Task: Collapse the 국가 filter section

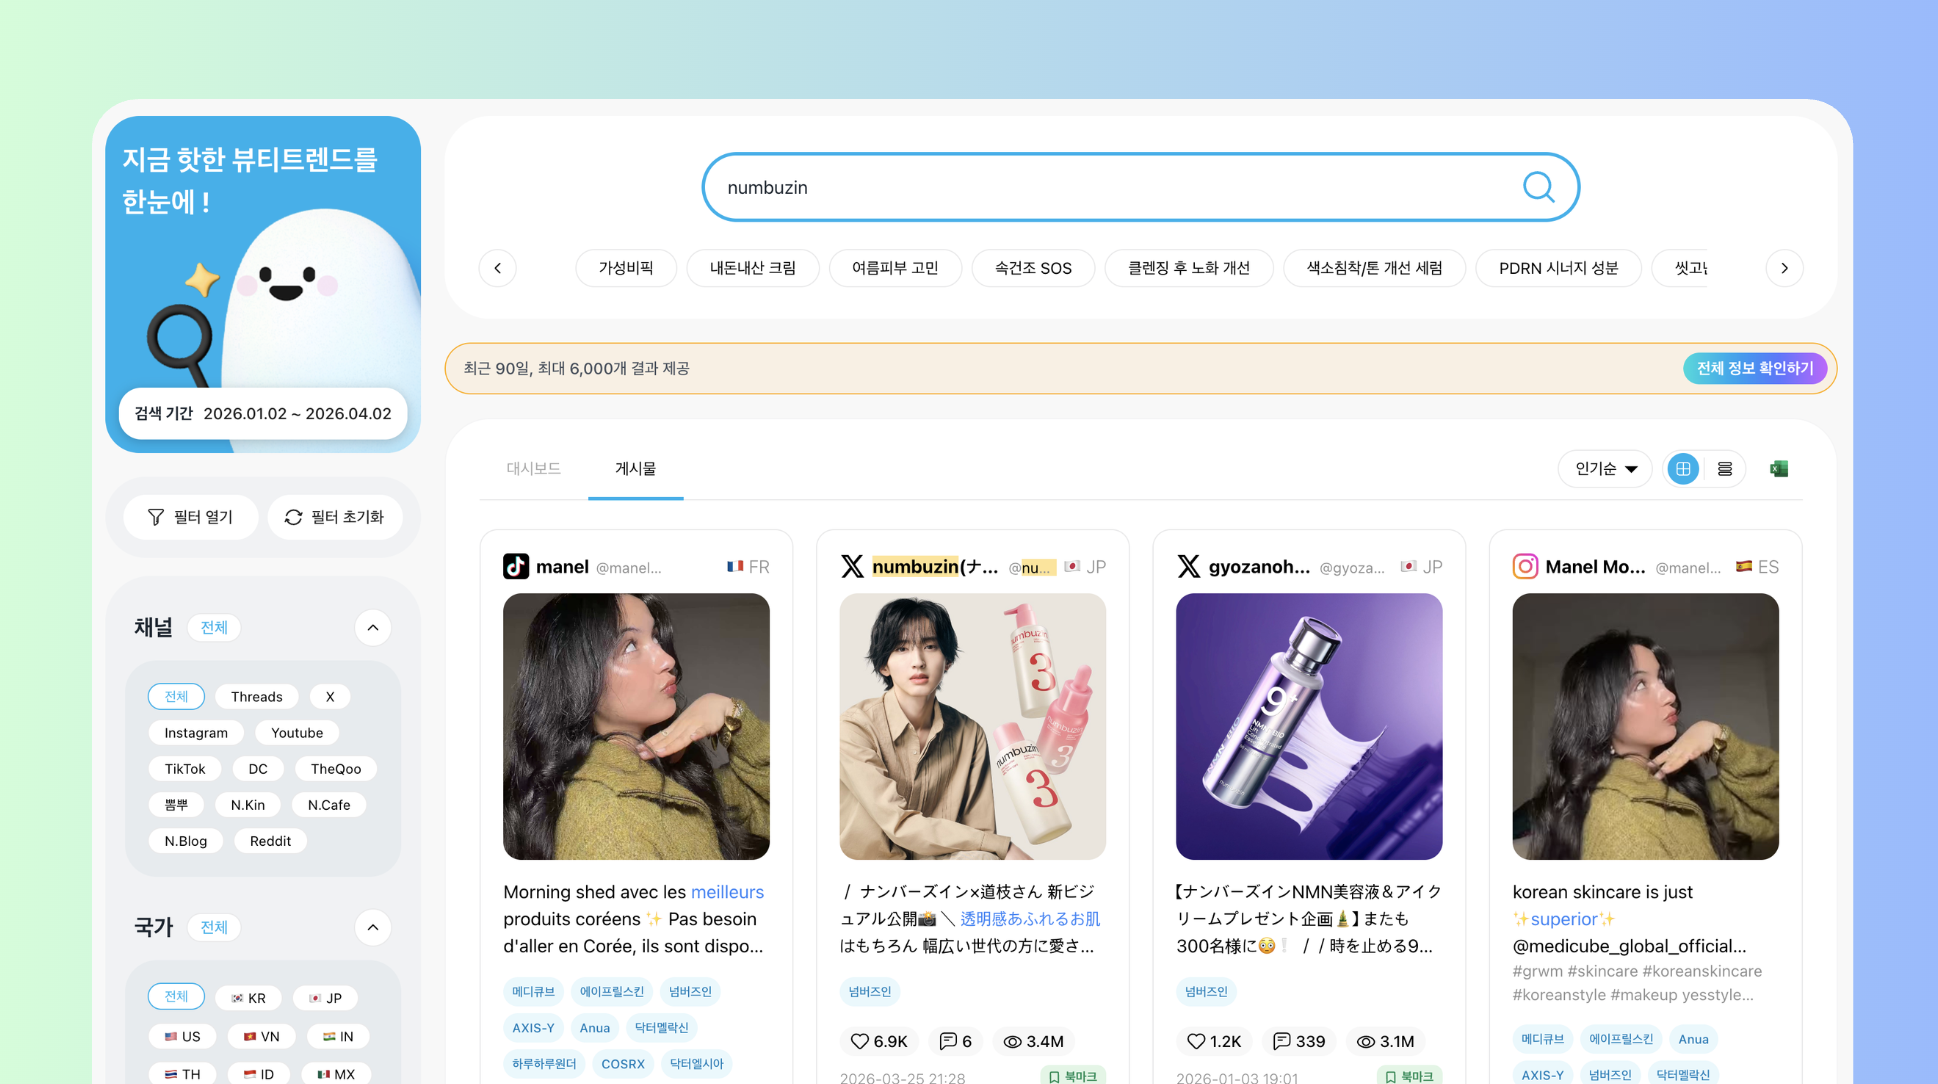Action: coord(372,928)
